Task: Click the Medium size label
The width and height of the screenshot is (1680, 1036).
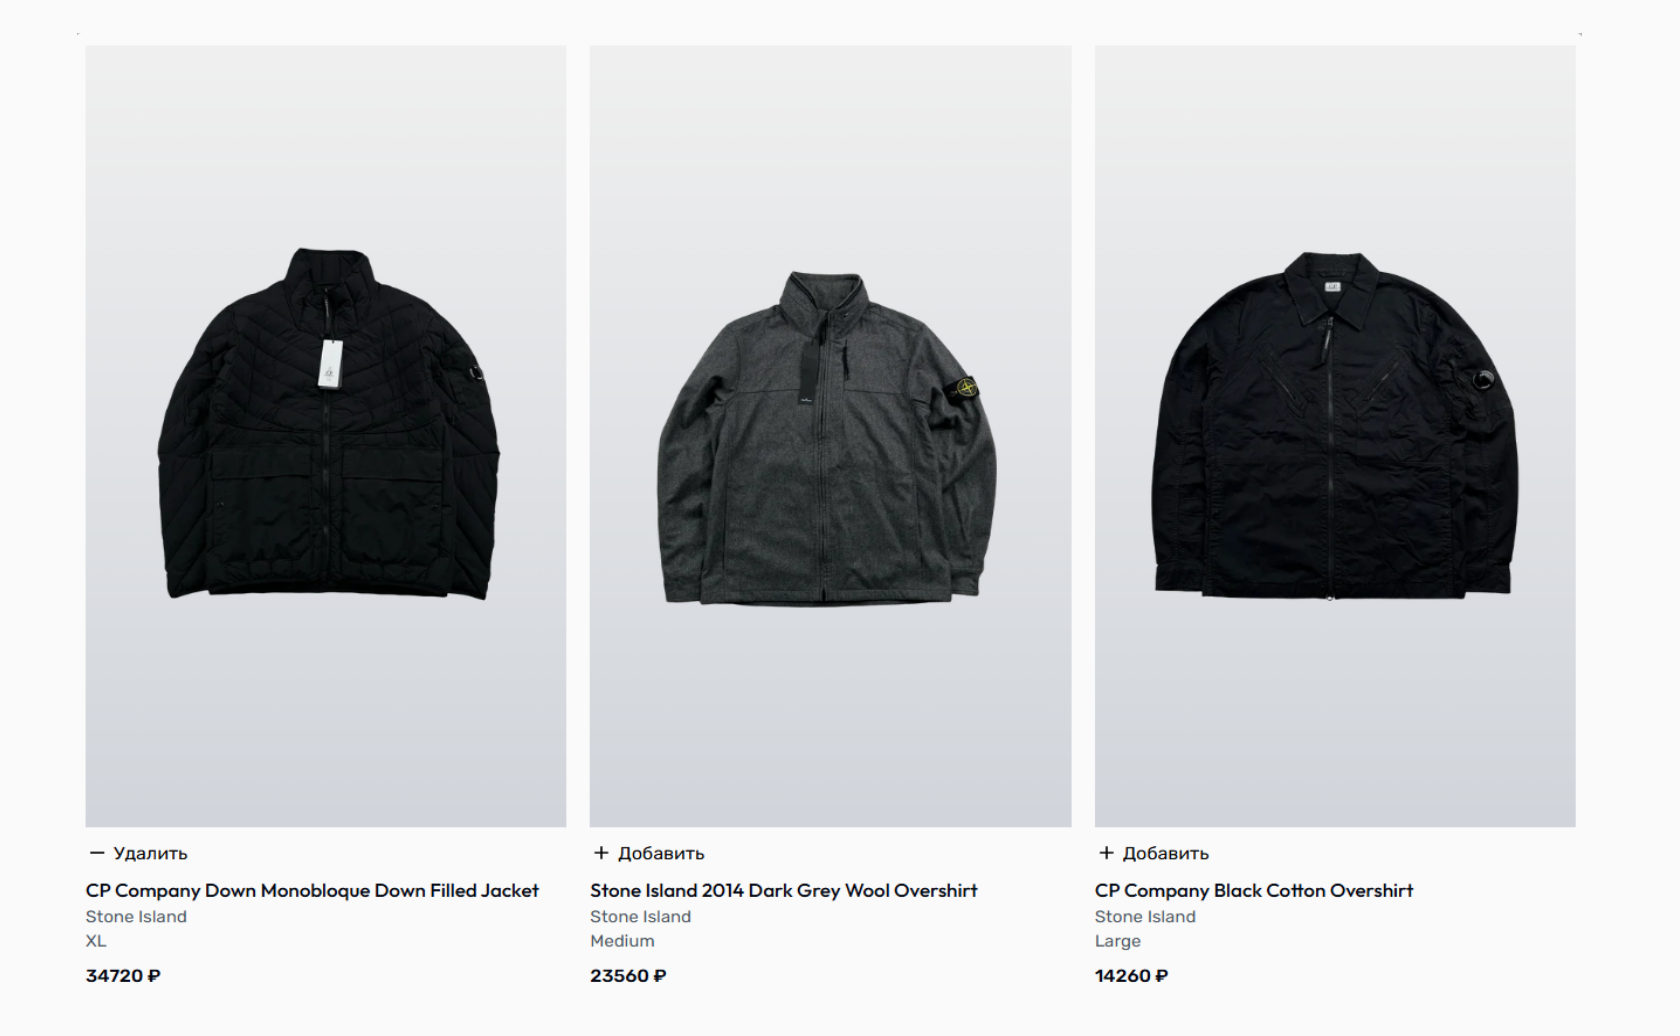Action: (x=622, y=941)
